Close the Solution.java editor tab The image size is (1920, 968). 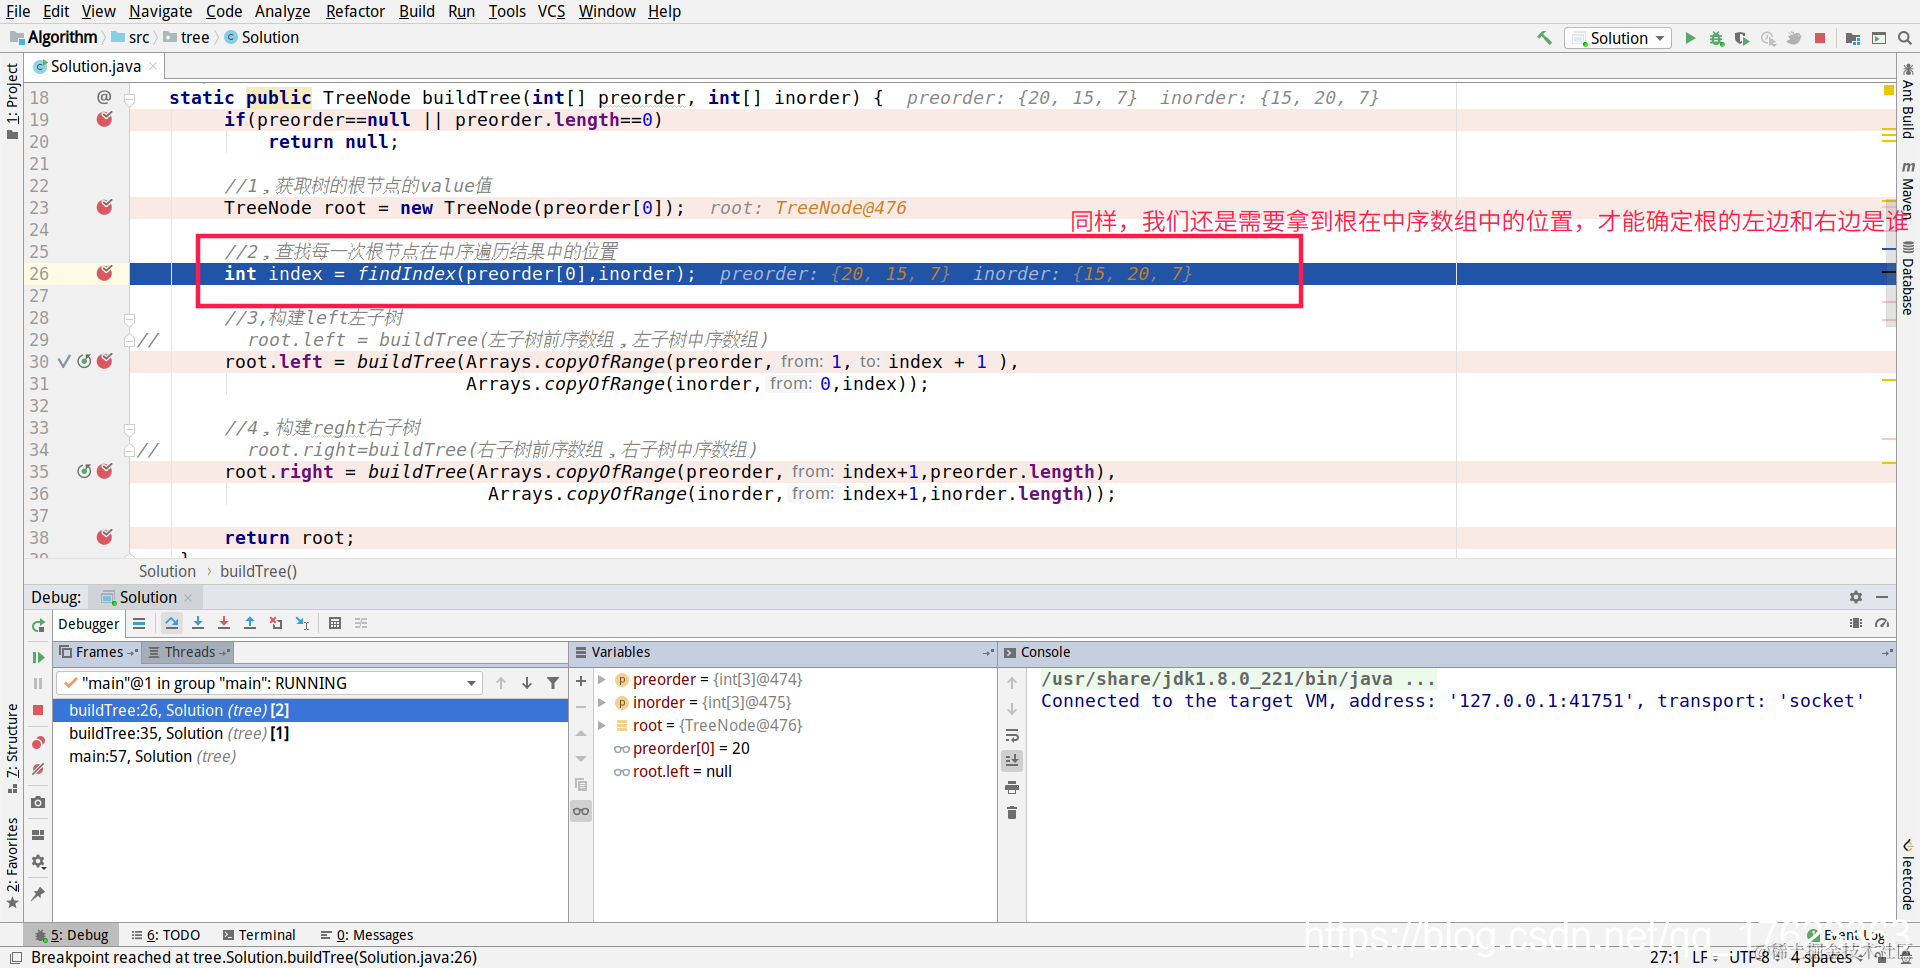point(153,67)
